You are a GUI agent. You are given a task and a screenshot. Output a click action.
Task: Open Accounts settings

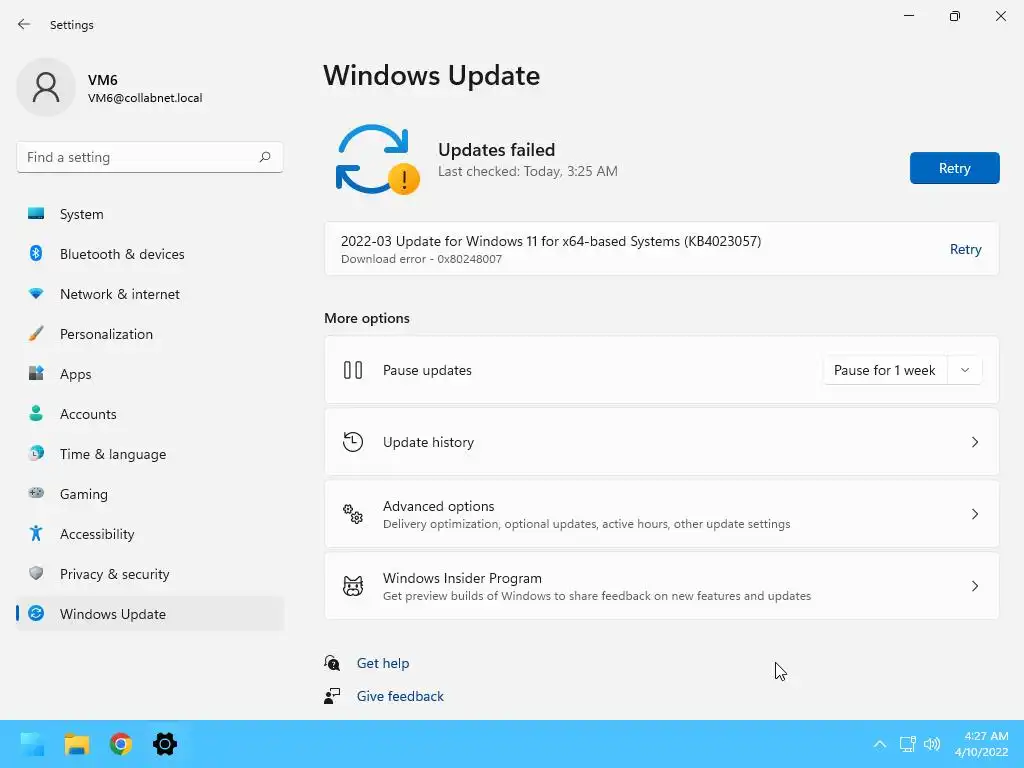click(x=150, y=413)
